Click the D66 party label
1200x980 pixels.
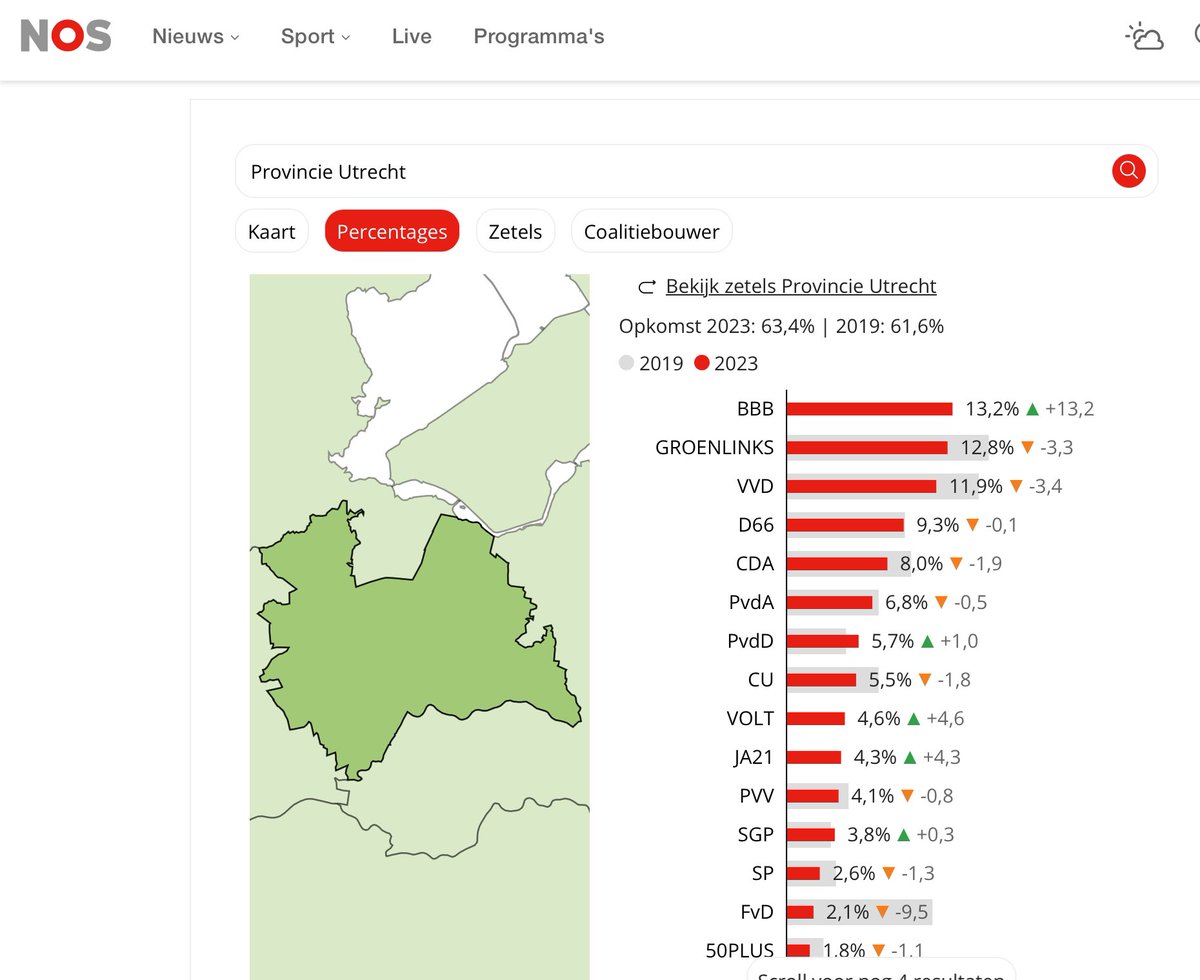[x=755, y=525]
